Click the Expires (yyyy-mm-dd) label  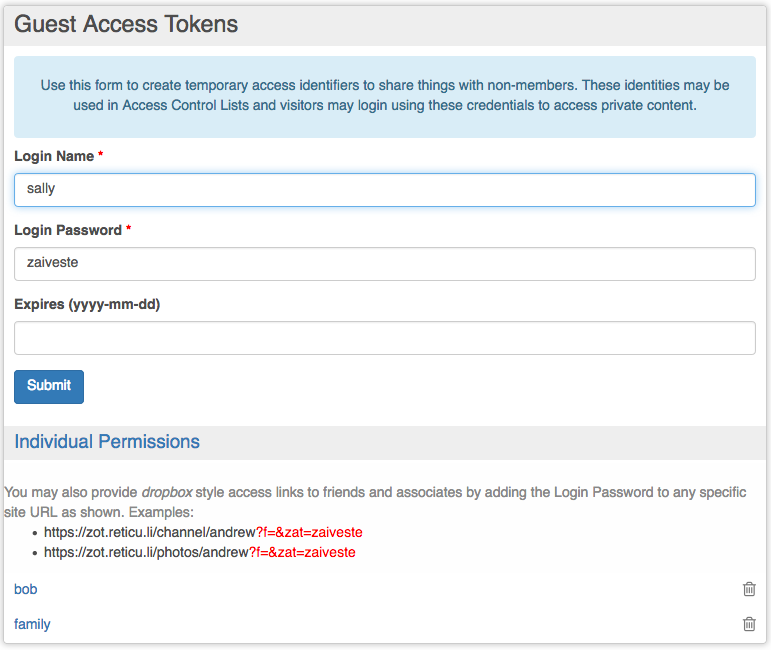point(87,304)
